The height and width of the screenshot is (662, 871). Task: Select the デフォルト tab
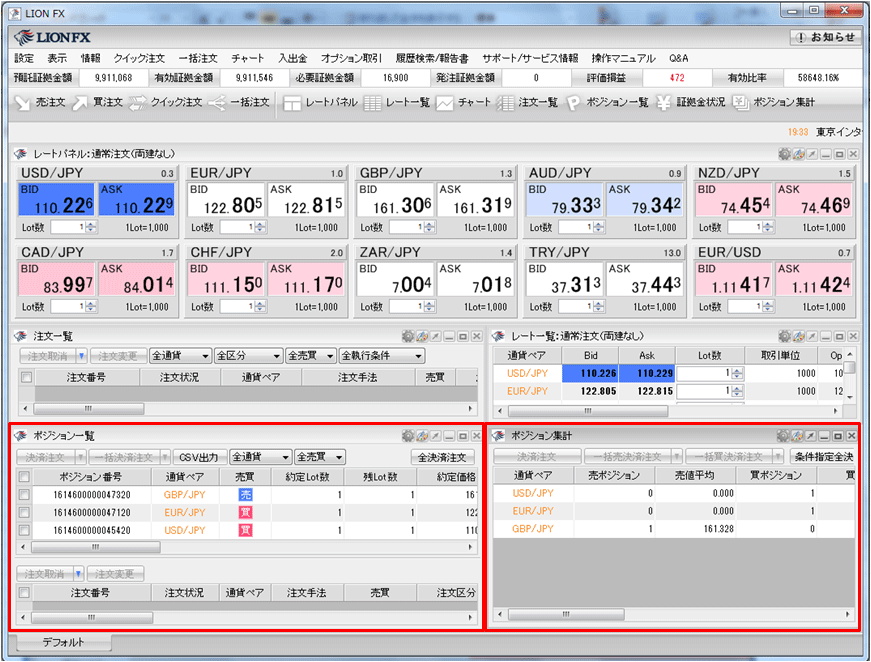(x=63, y=643)
